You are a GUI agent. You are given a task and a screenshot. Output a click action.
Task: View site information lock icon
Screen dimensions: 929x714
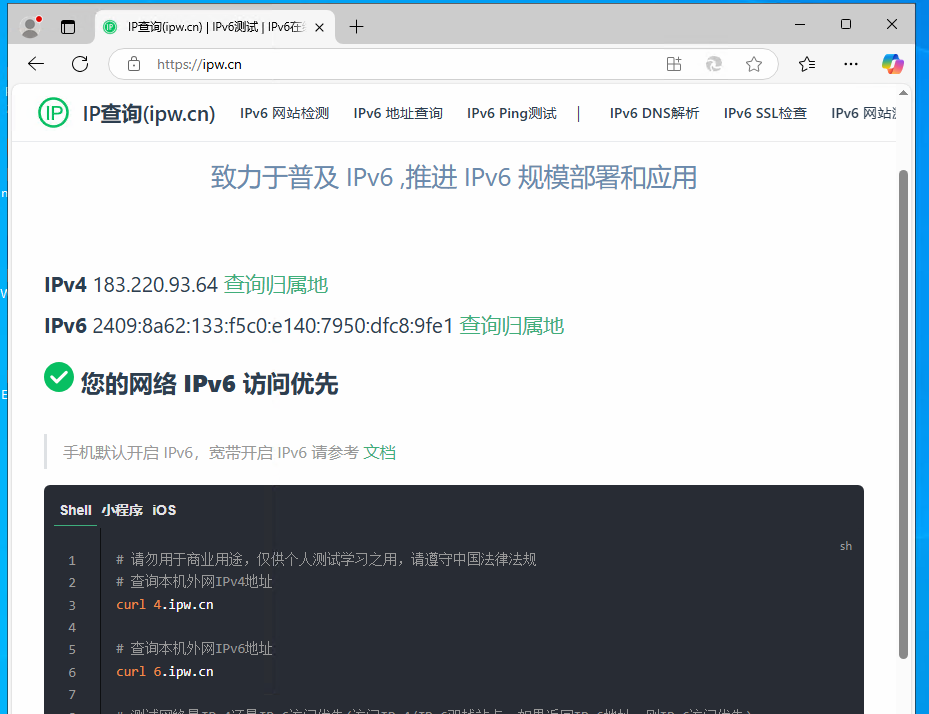coord(134,64)
